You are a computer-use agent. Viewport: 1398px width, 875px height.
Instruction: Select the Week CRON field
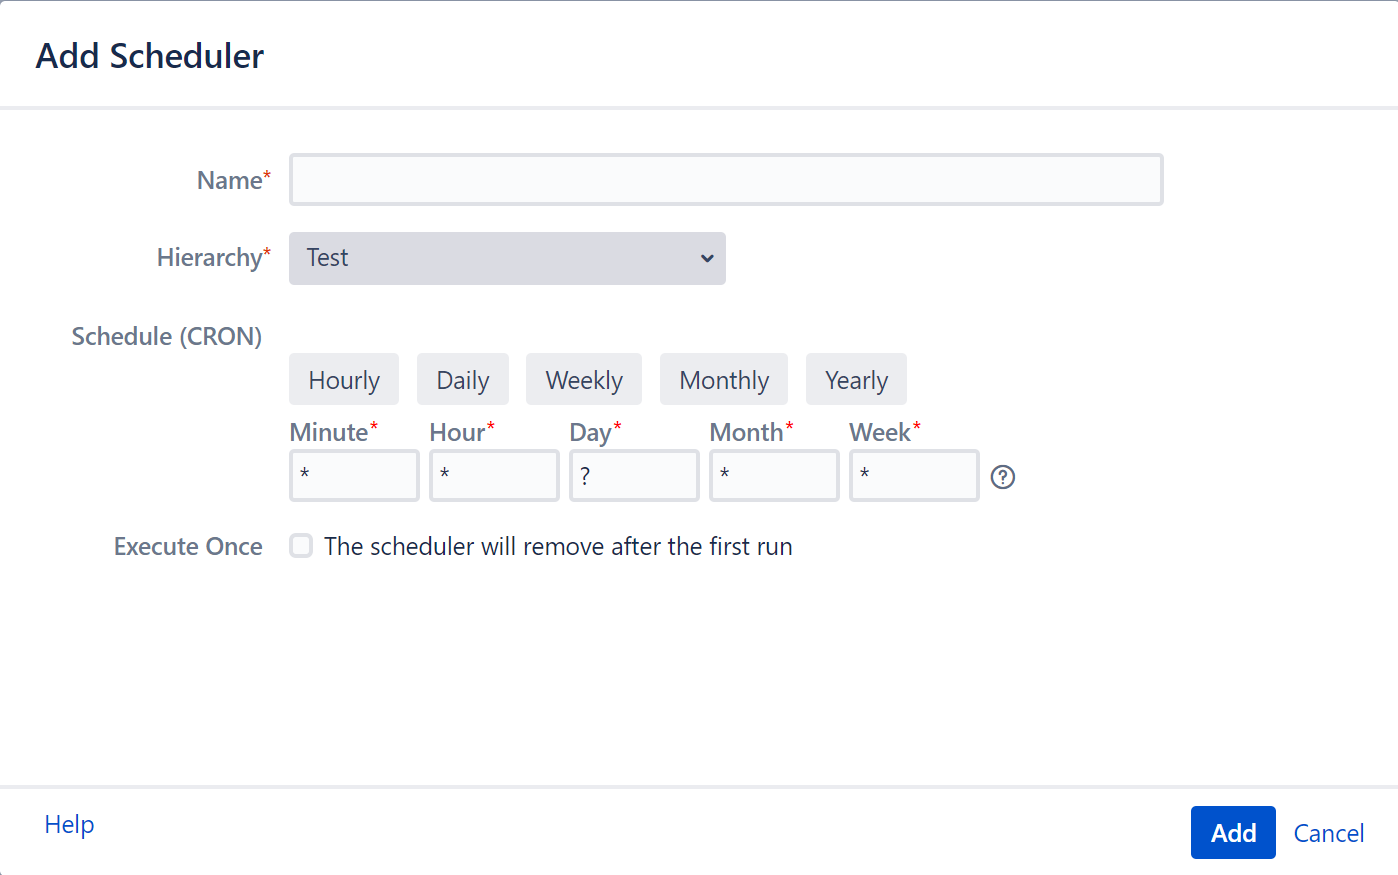click(914, 476)
